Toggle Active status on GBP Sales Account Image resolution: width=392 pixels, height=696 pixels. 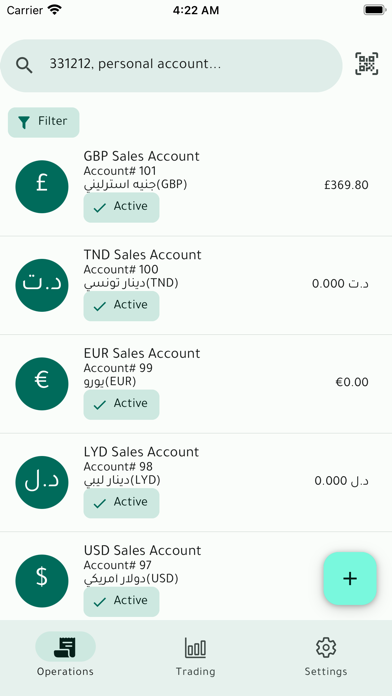[121, 207]
